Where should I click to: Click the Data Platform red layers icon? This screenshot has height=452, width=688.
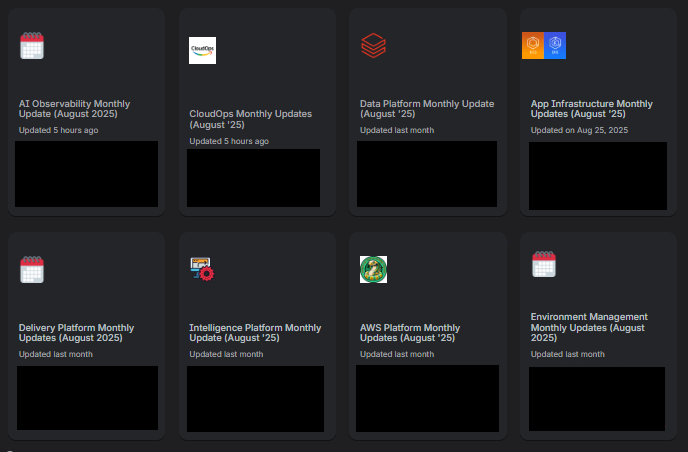373,45
